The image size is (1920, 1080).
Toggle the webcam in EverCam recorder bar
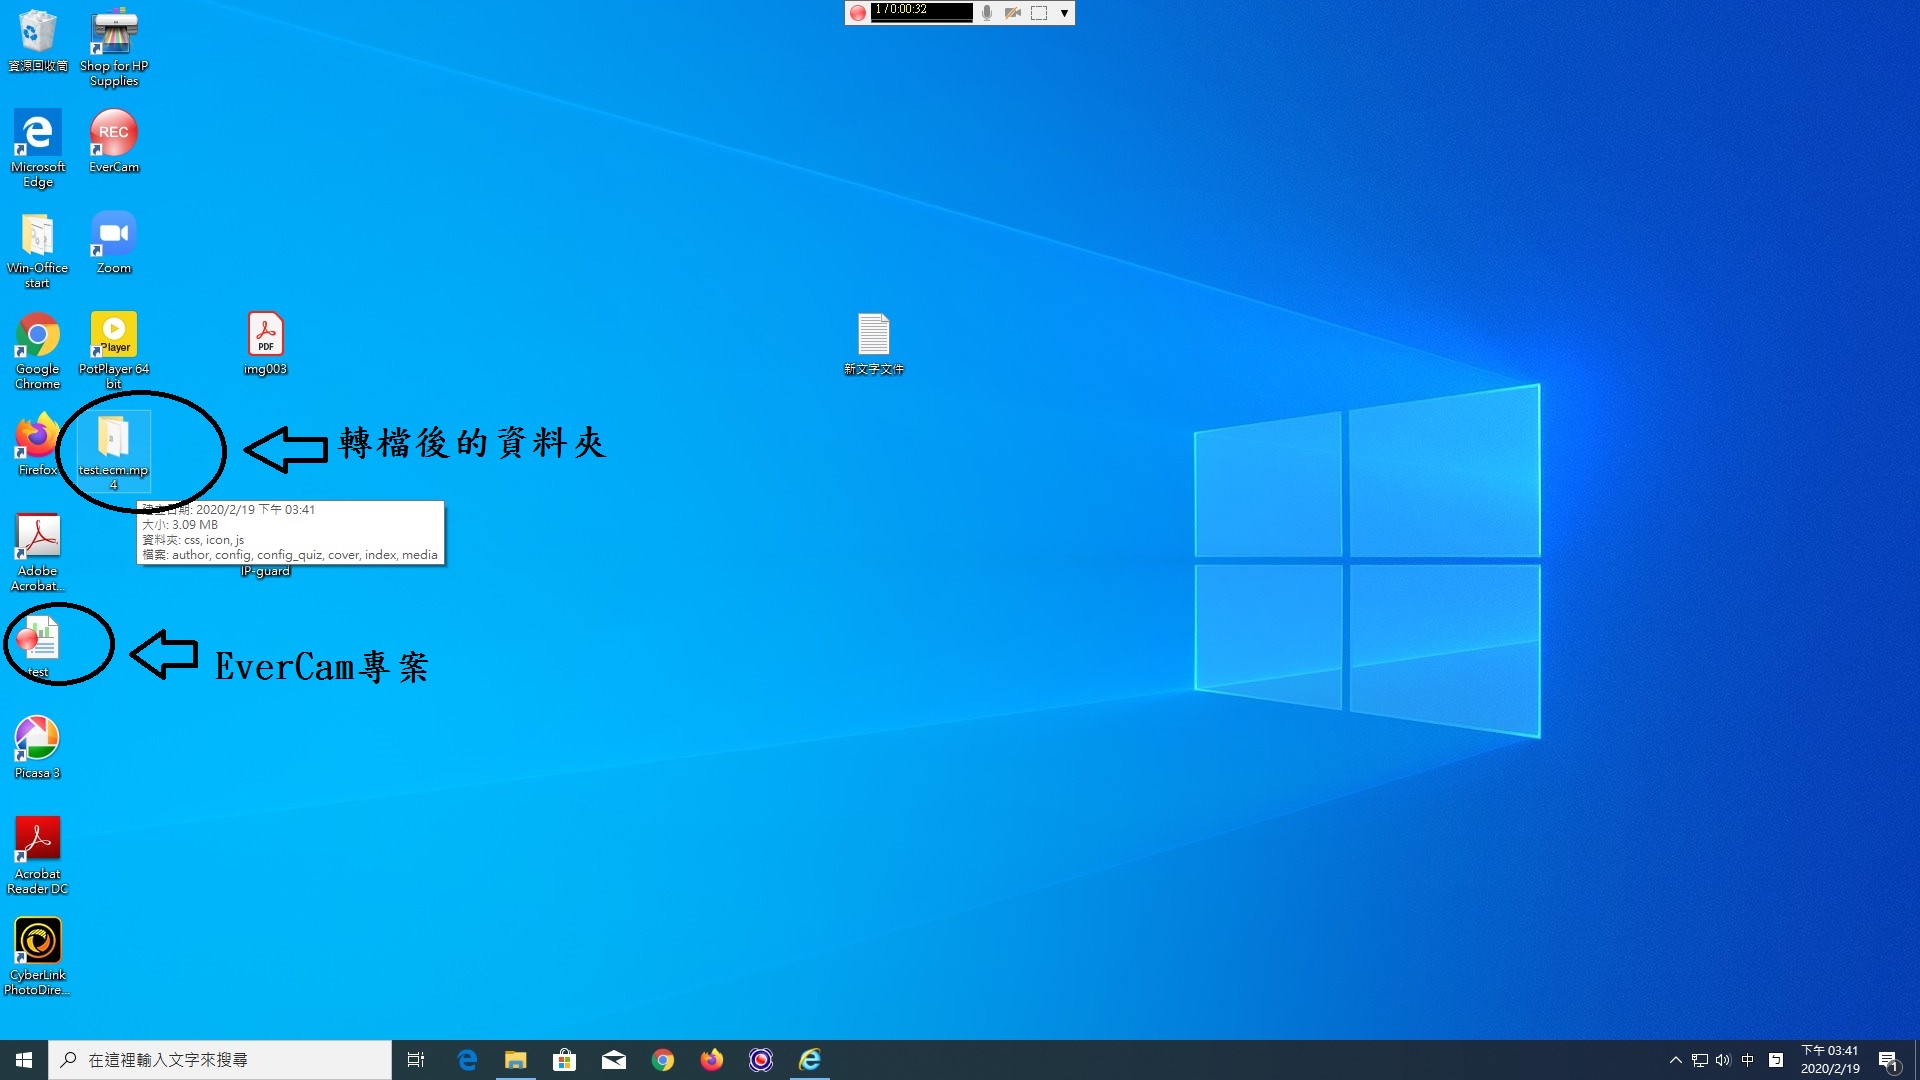(1013, 13)
